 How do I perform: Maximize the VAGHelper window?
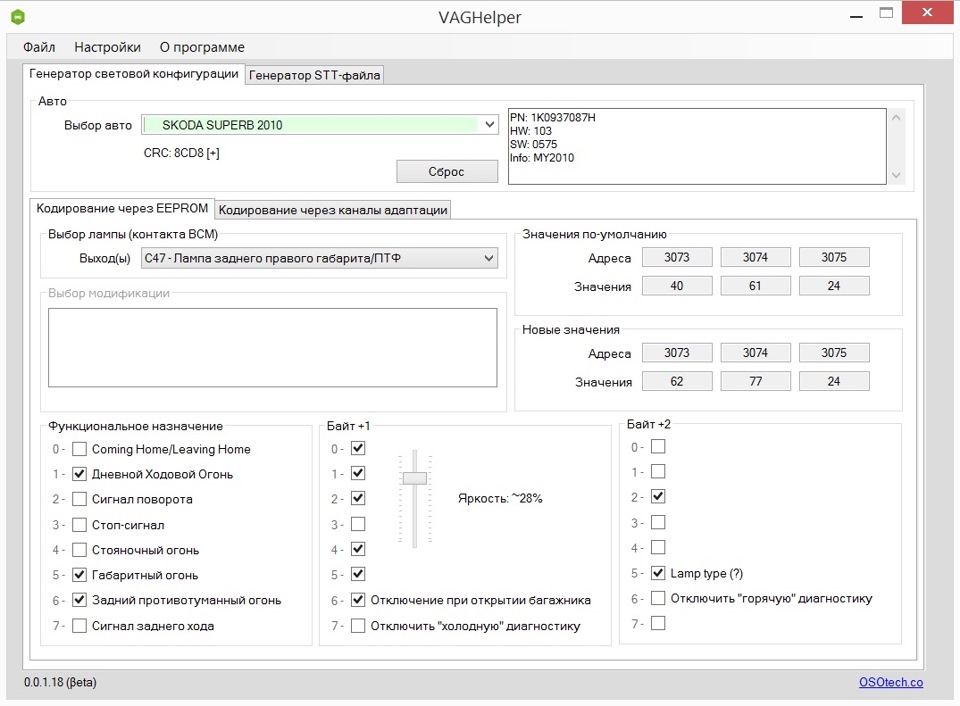(887, 15)
